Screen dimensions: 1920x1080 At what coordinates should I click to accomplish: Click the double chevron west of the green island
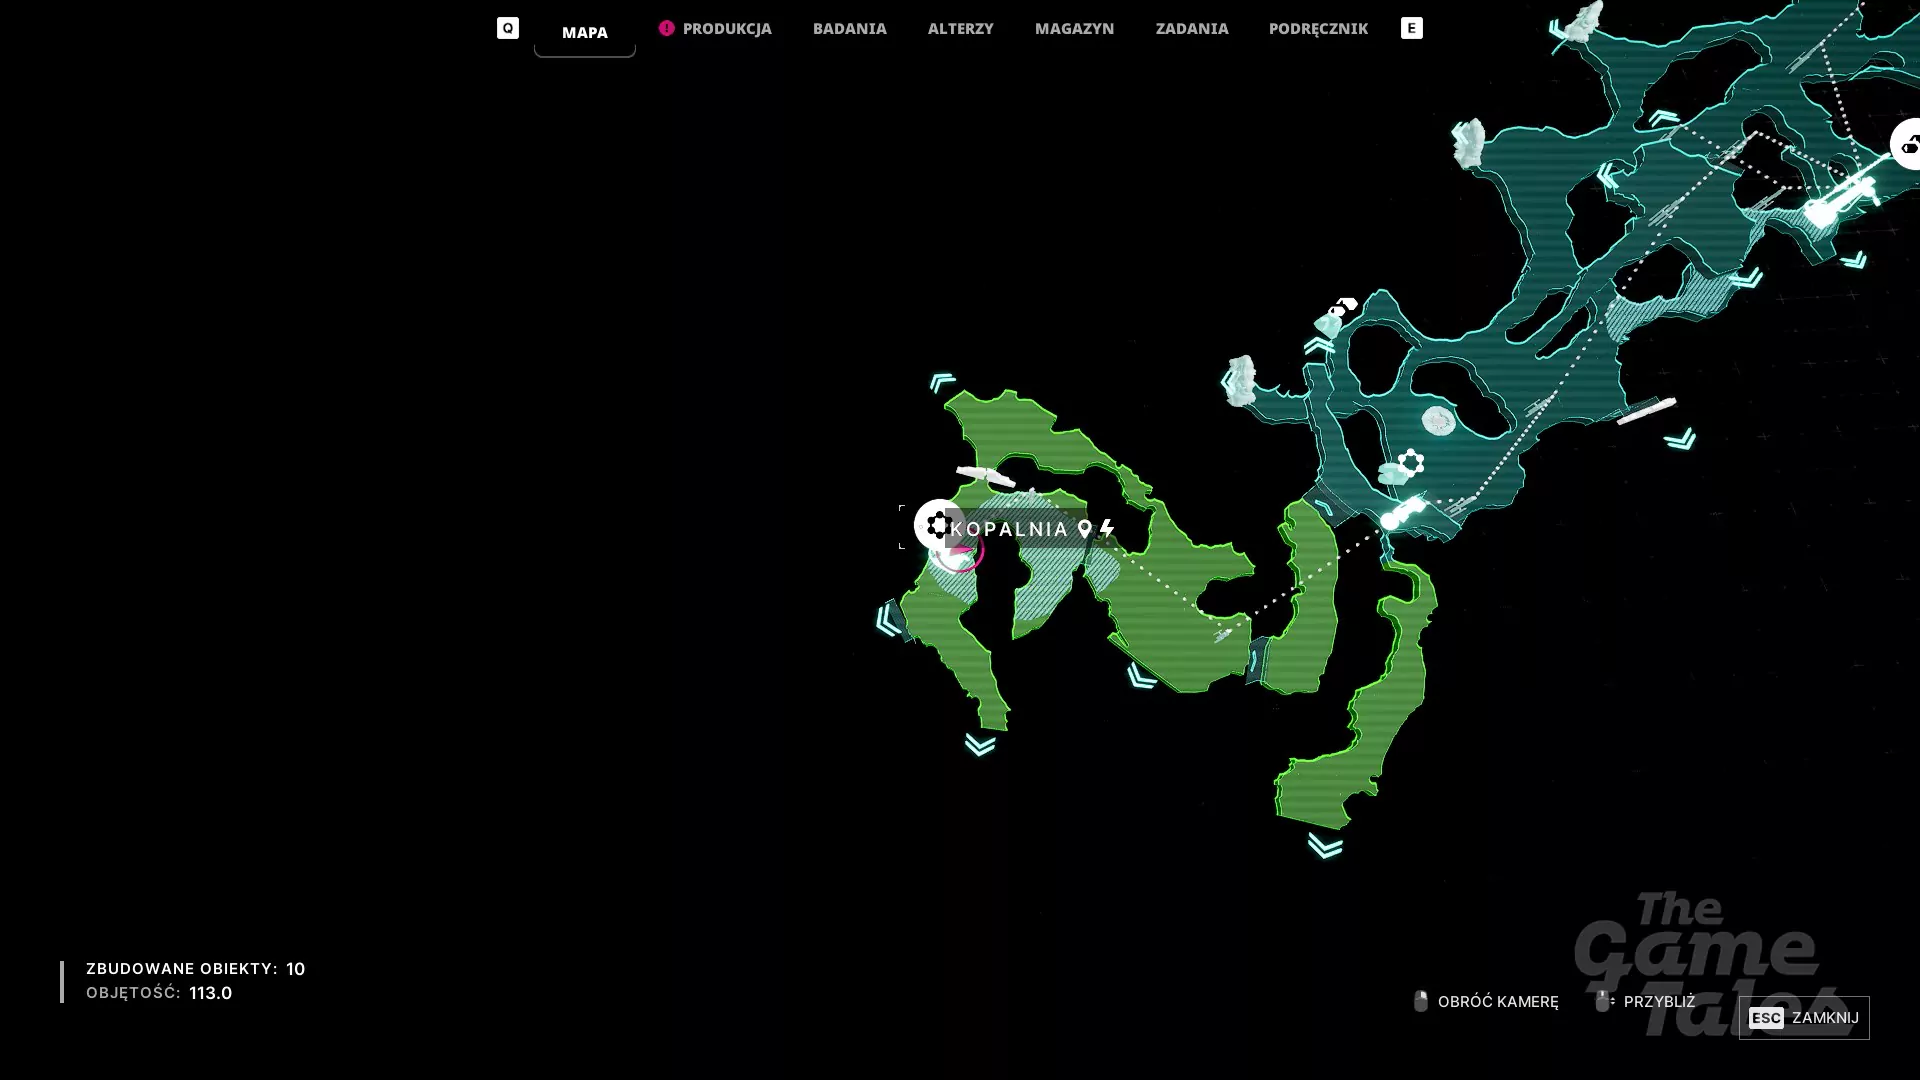click(887, 620)
